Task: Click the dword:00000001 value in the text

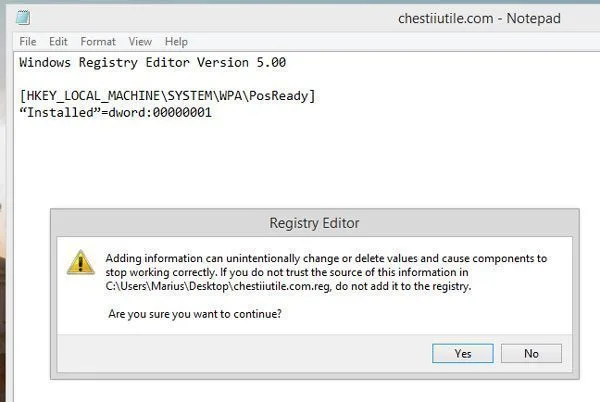Action: [160, 112]
